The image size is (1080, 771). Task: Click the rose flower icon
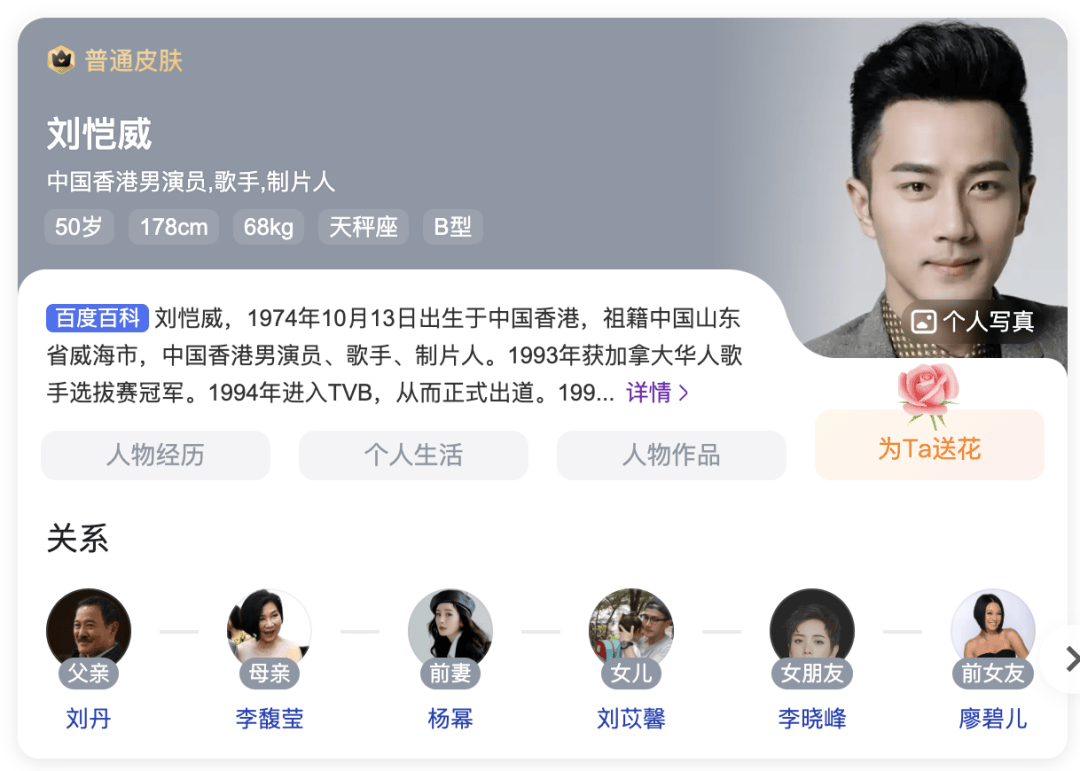(x=928, y=395)
